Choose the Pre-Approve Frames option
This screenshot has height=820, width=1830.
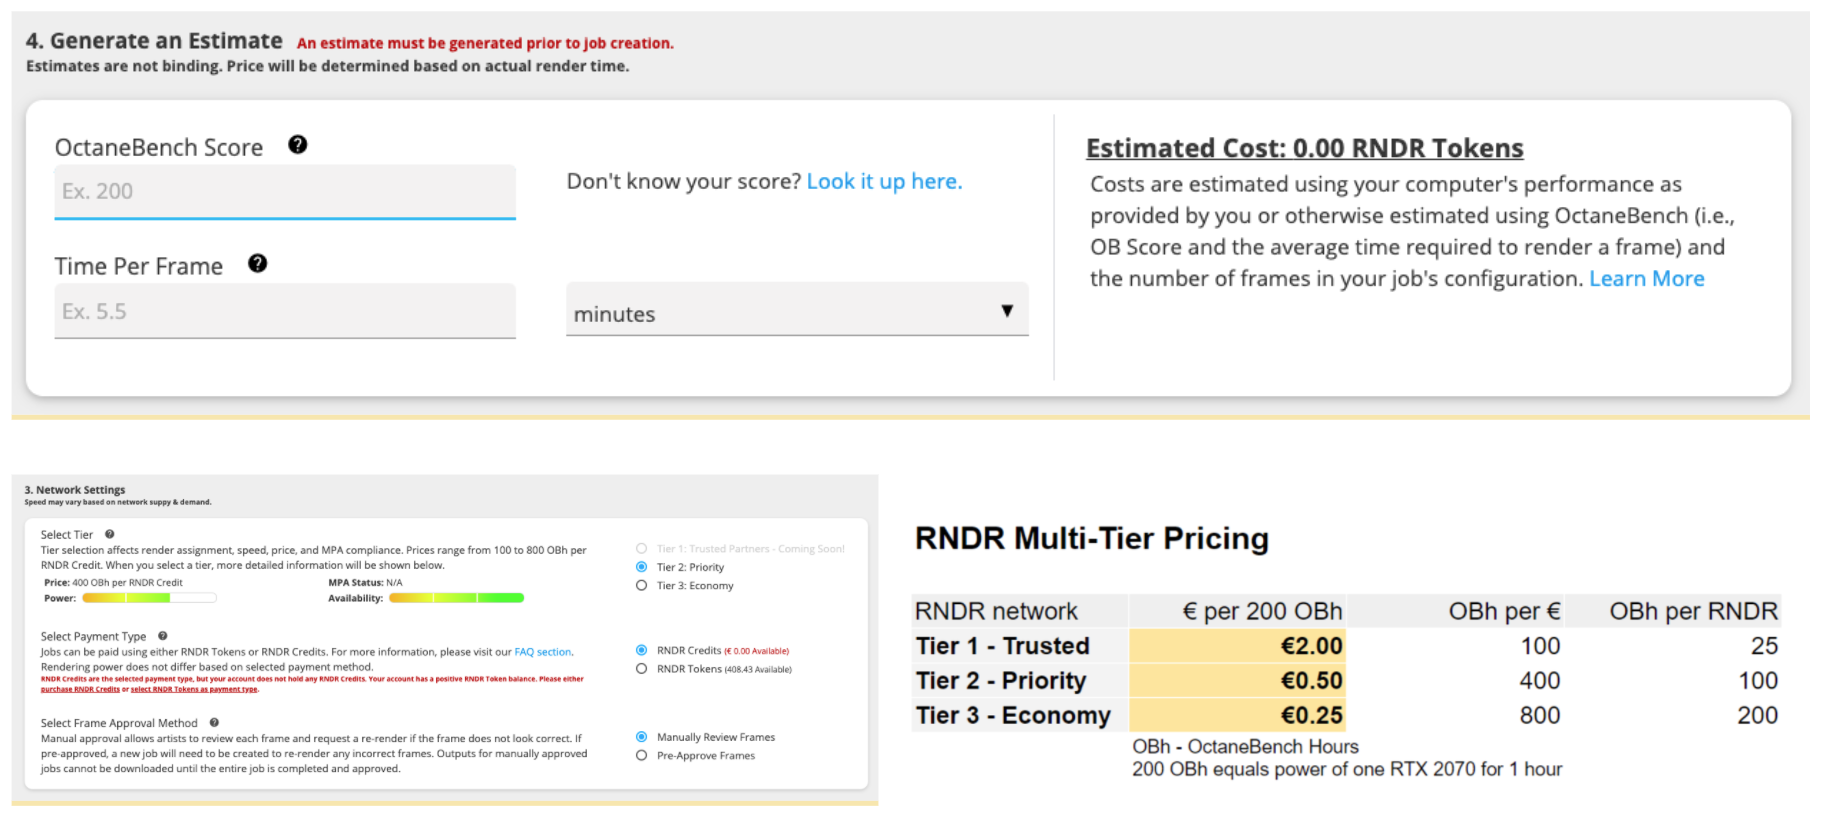tap(641, 756)
